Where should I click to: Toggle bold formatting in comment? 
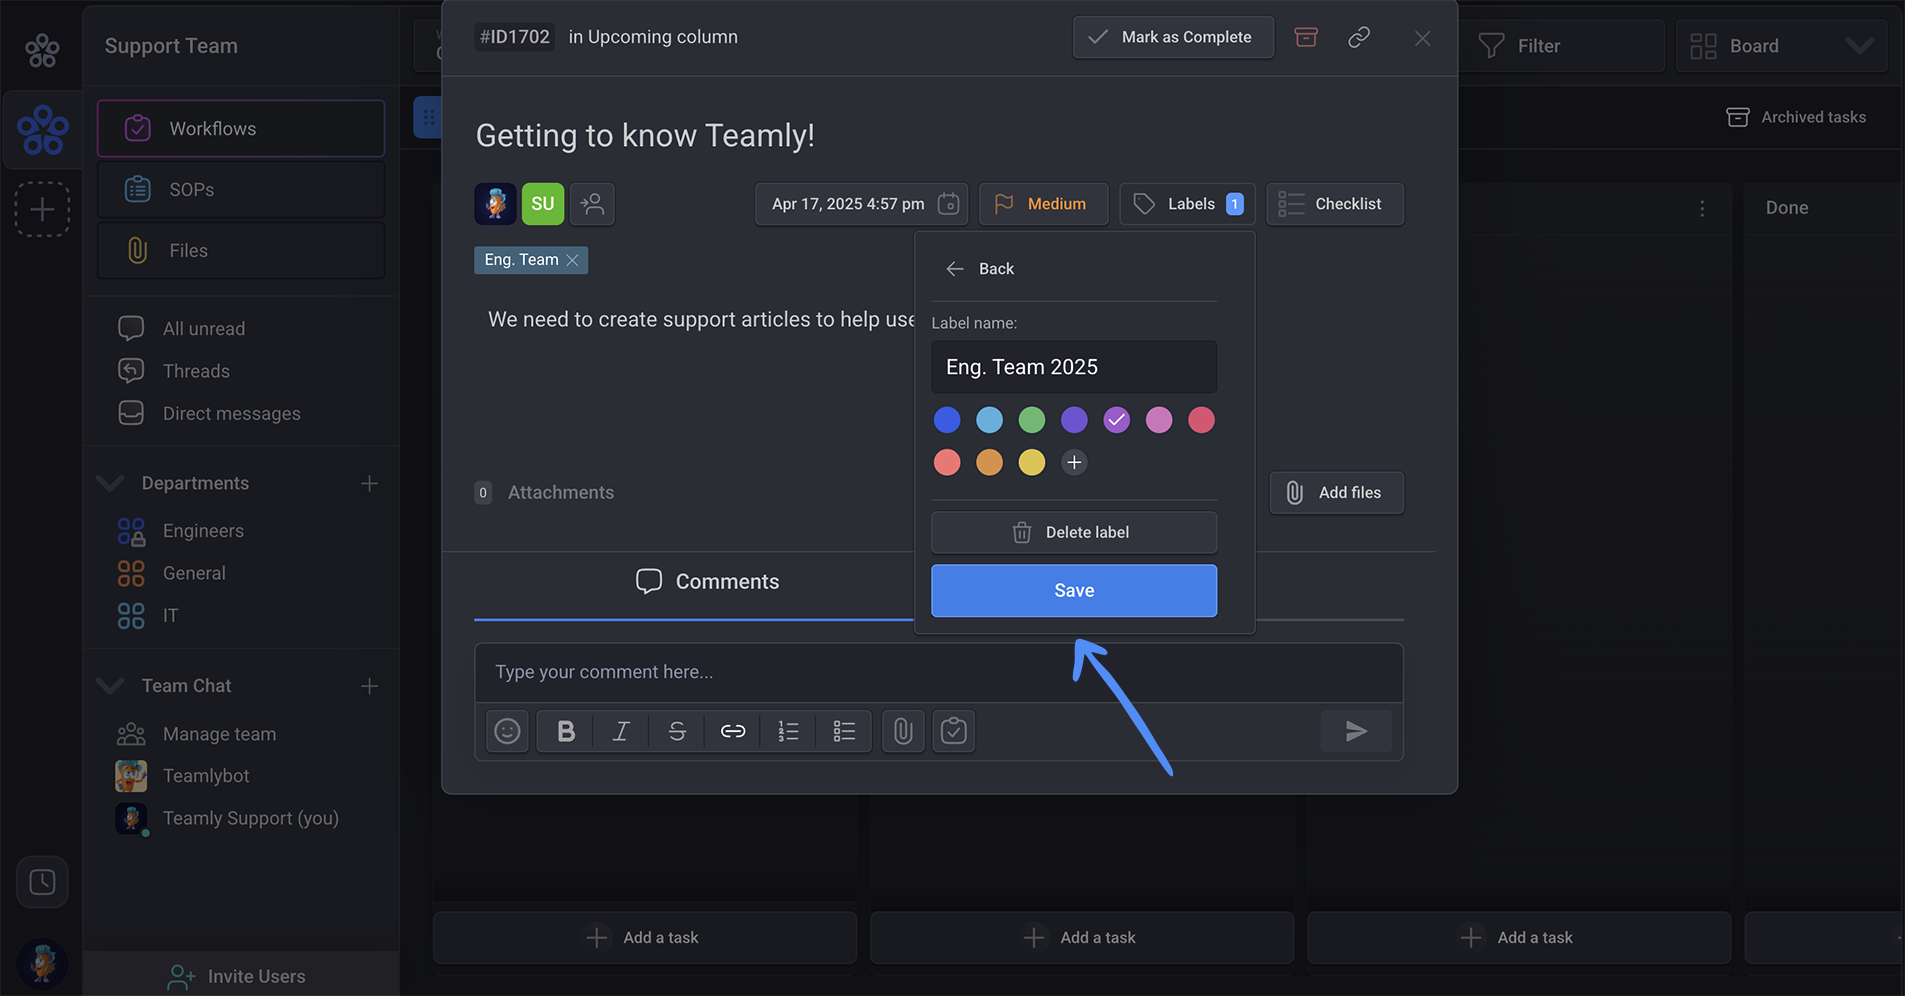click(566, 732)
